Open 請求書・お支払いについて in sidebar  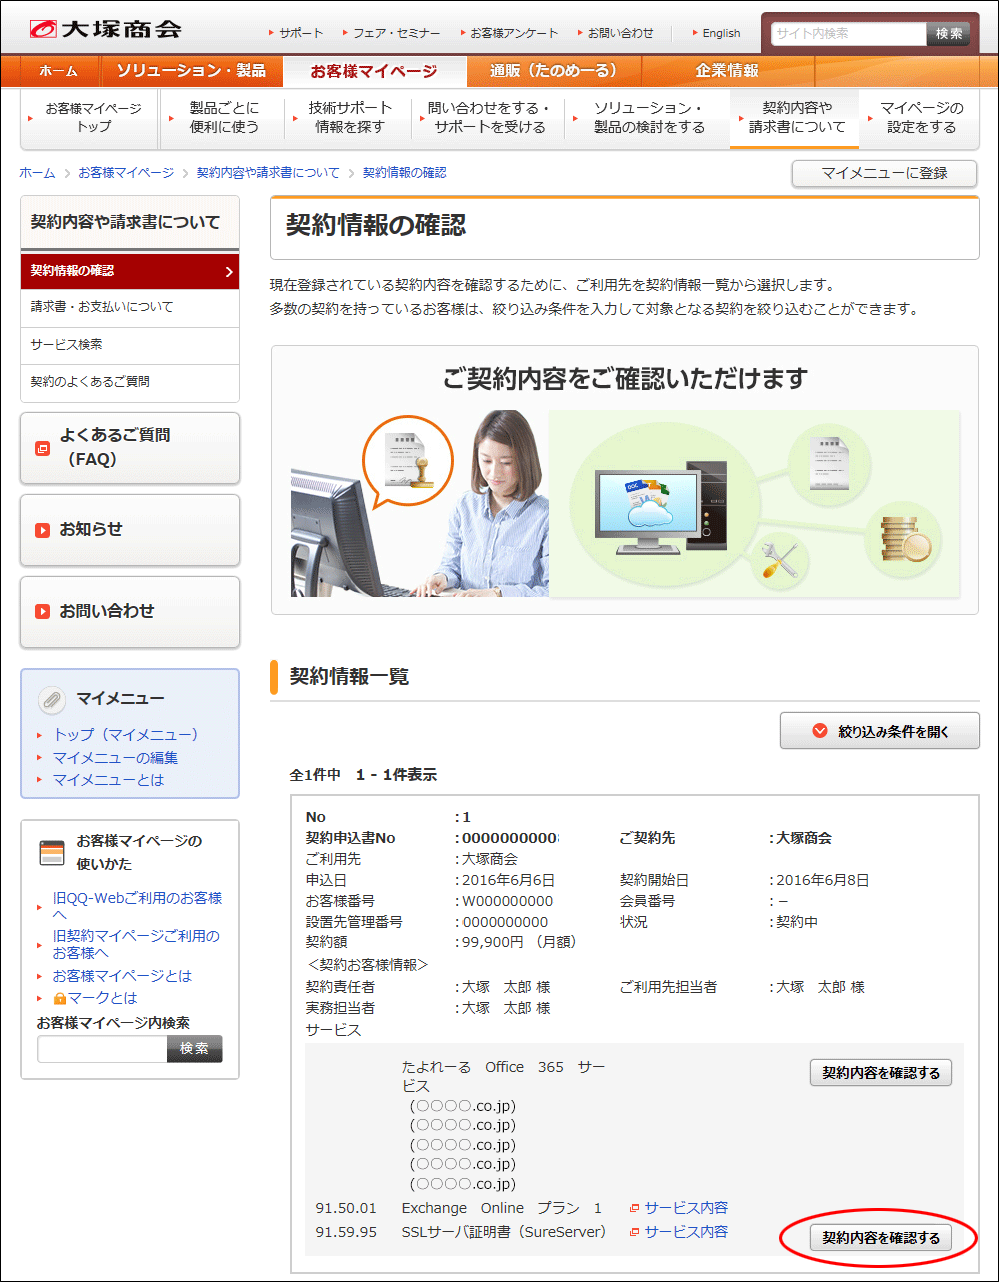pyautogui.click(x=130, y=307)
